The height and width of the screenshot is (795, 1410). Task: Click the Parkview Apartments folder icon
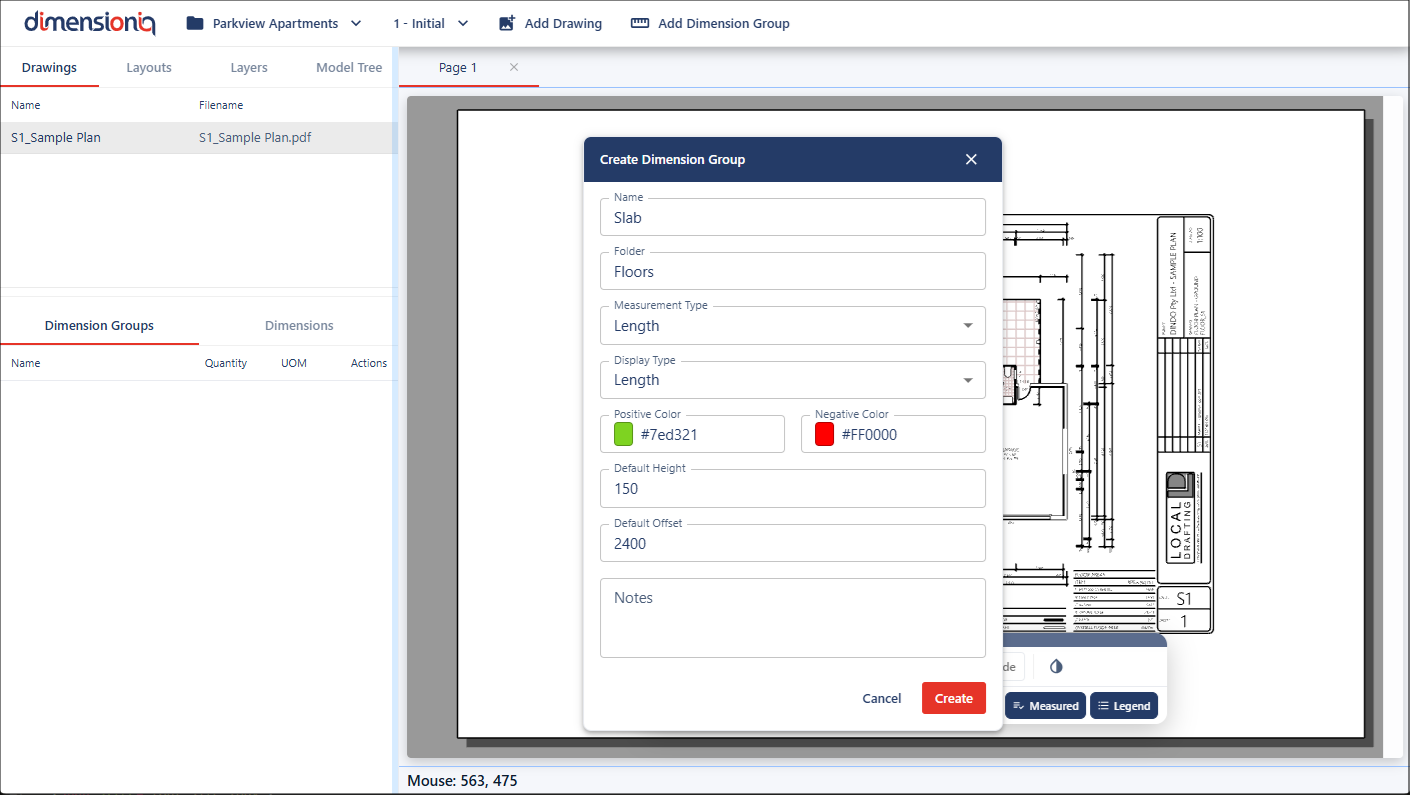[x=195, y=23]
